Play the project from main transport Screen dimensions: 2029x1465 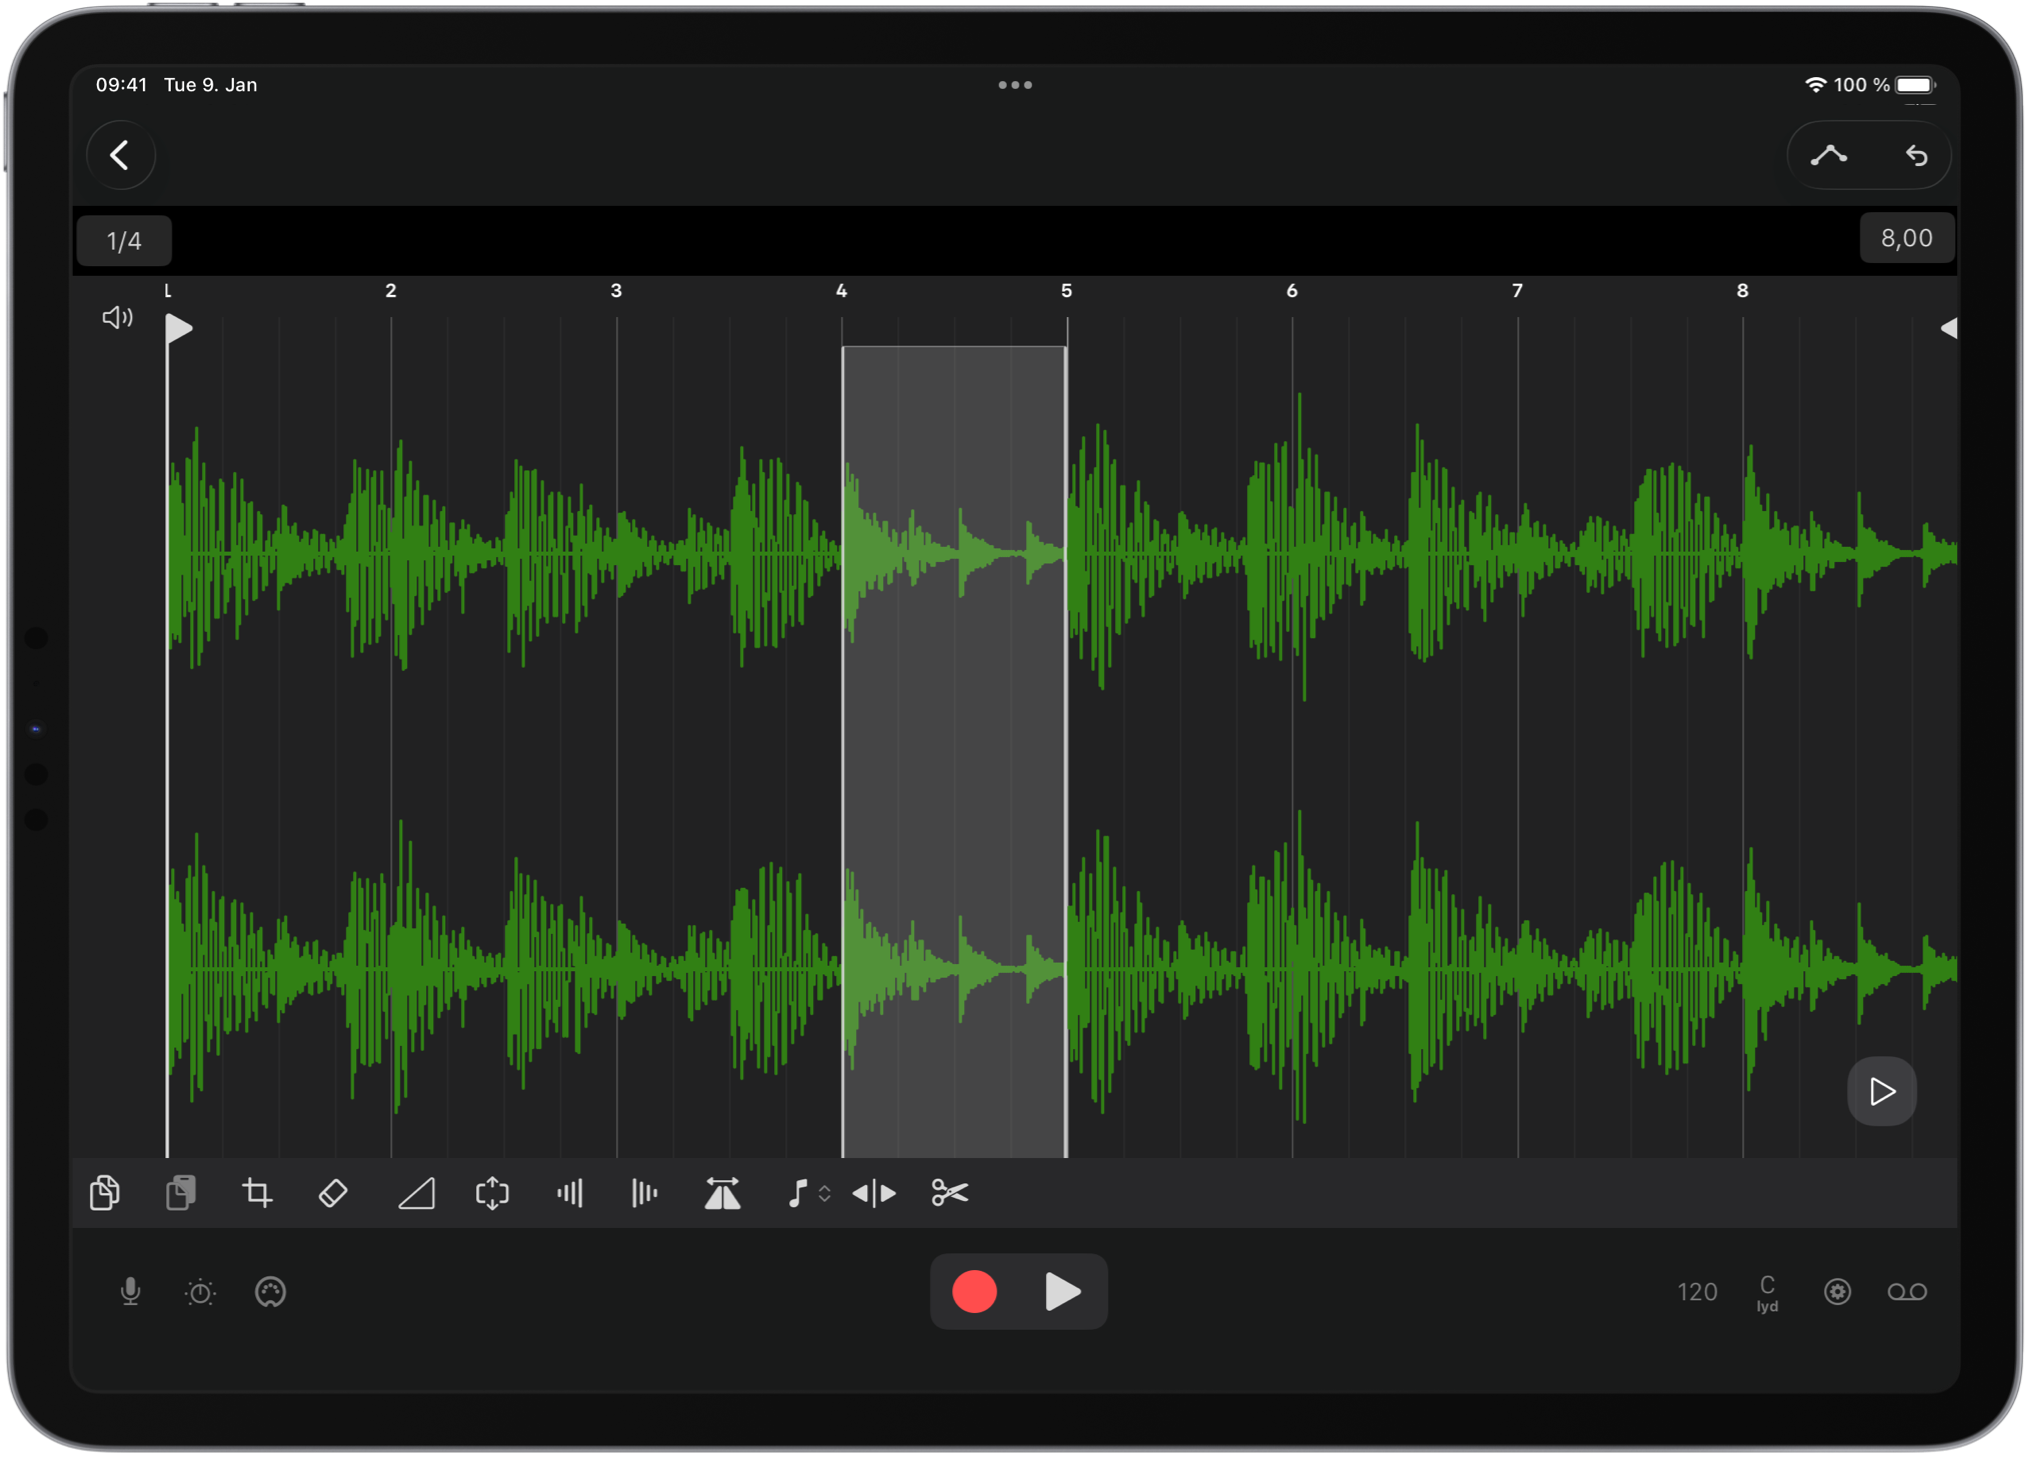1062,1291
